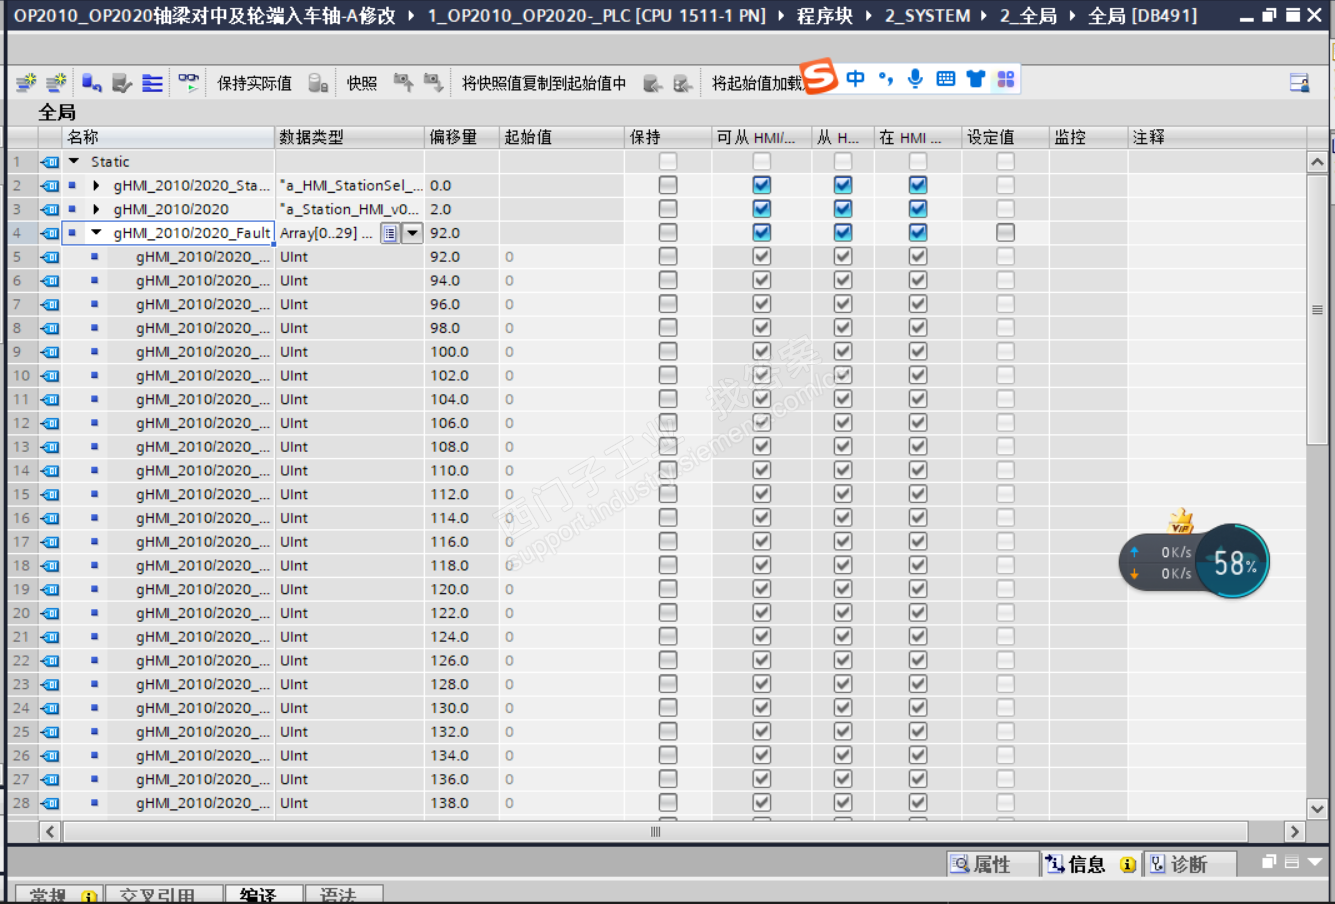Click the view toggle icon at toolbar right end
Screen dimensions: 1335x904
point(1299,83)
